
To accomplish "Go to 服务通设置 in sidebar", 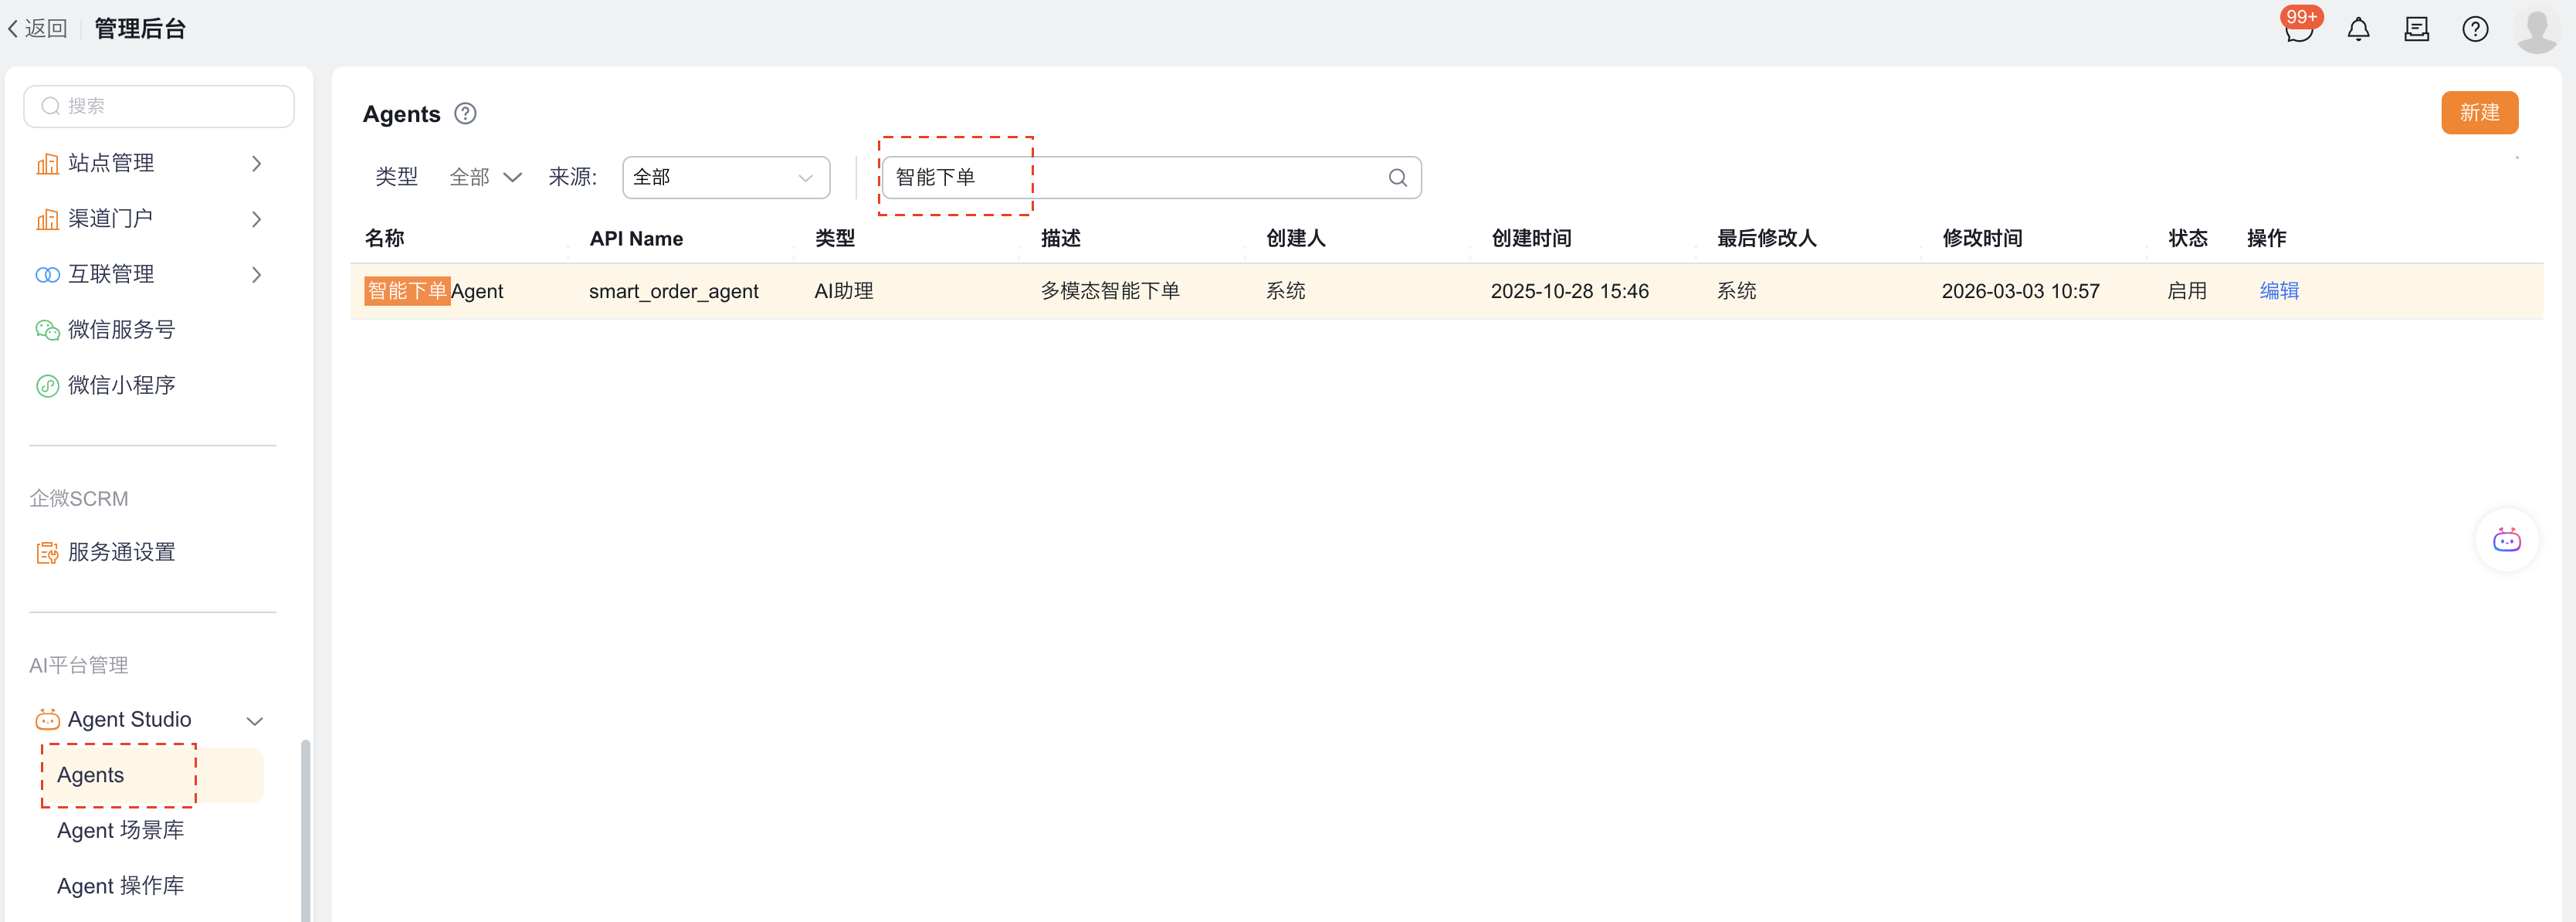I will [121, 553].
